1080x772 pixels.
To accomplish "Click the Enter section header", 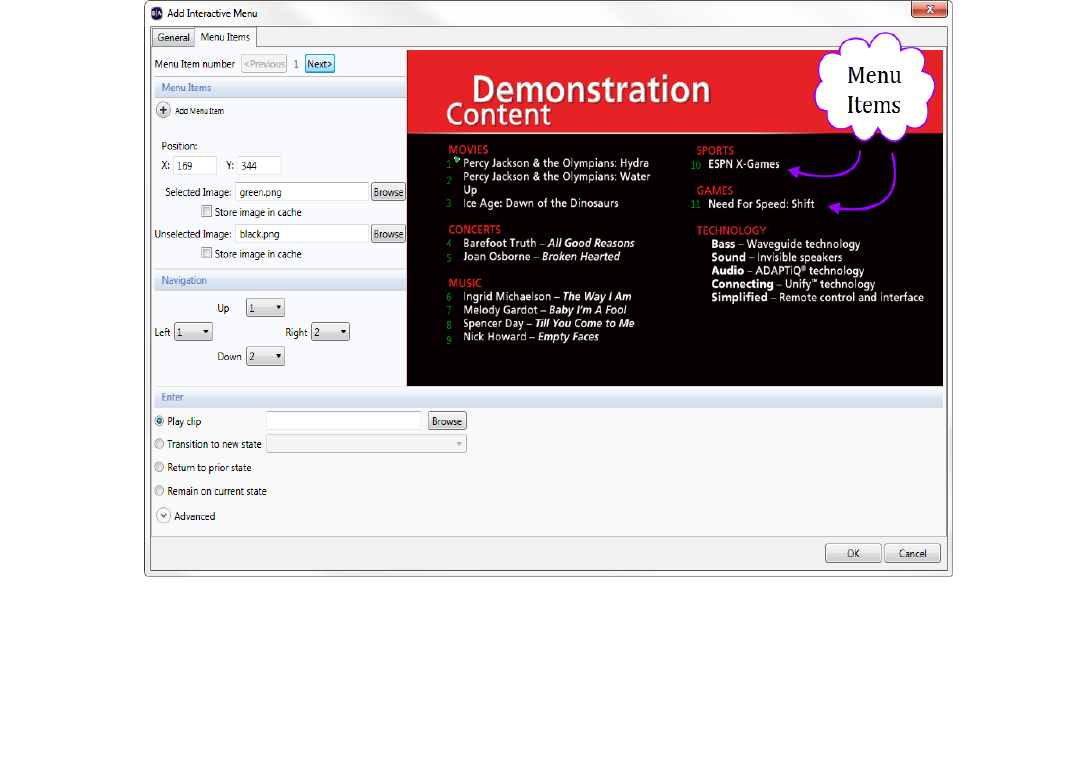I will pyautogui.click(x=548, y=397).
